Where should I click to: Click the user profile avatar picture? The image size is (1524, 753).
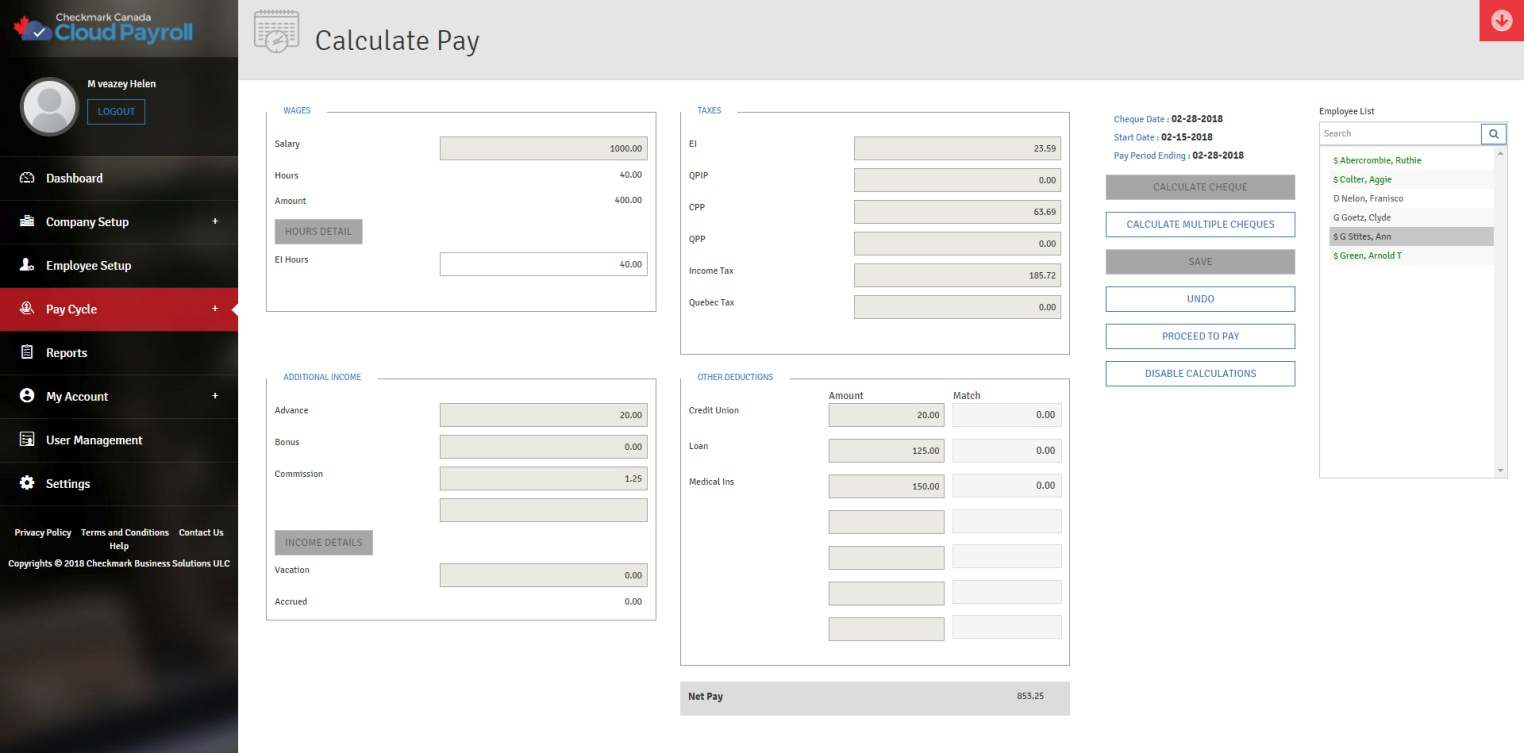point(49,107)
